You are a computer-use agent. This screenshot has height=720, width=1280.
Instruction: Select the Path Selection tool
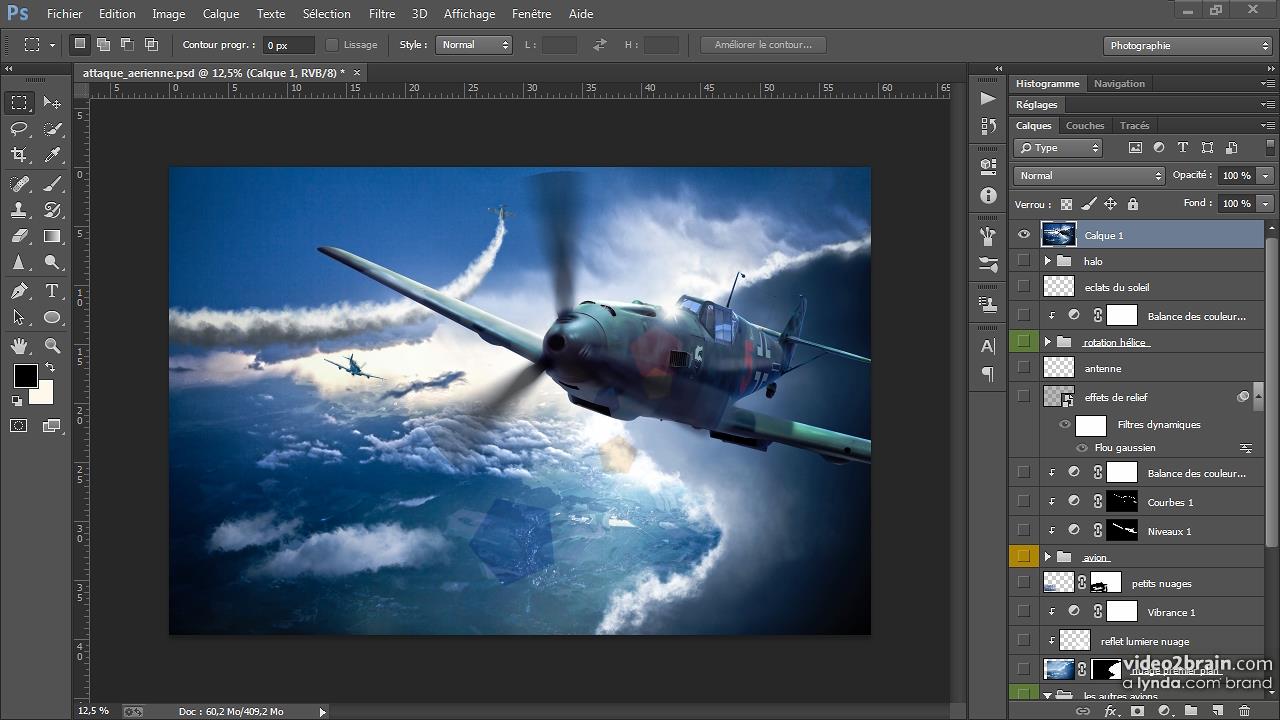click(19, 318)
